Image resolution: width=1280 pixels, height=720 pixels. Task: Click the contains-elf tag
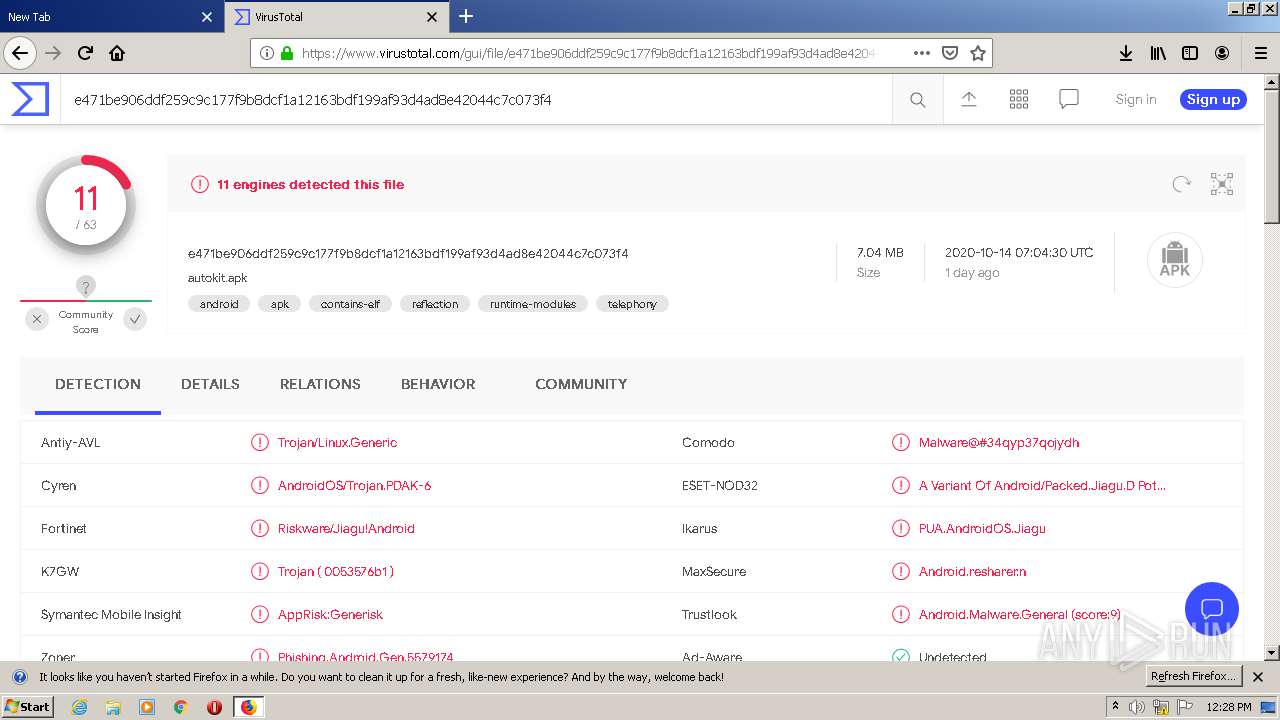pyautogui.click(x=350, y=304)
